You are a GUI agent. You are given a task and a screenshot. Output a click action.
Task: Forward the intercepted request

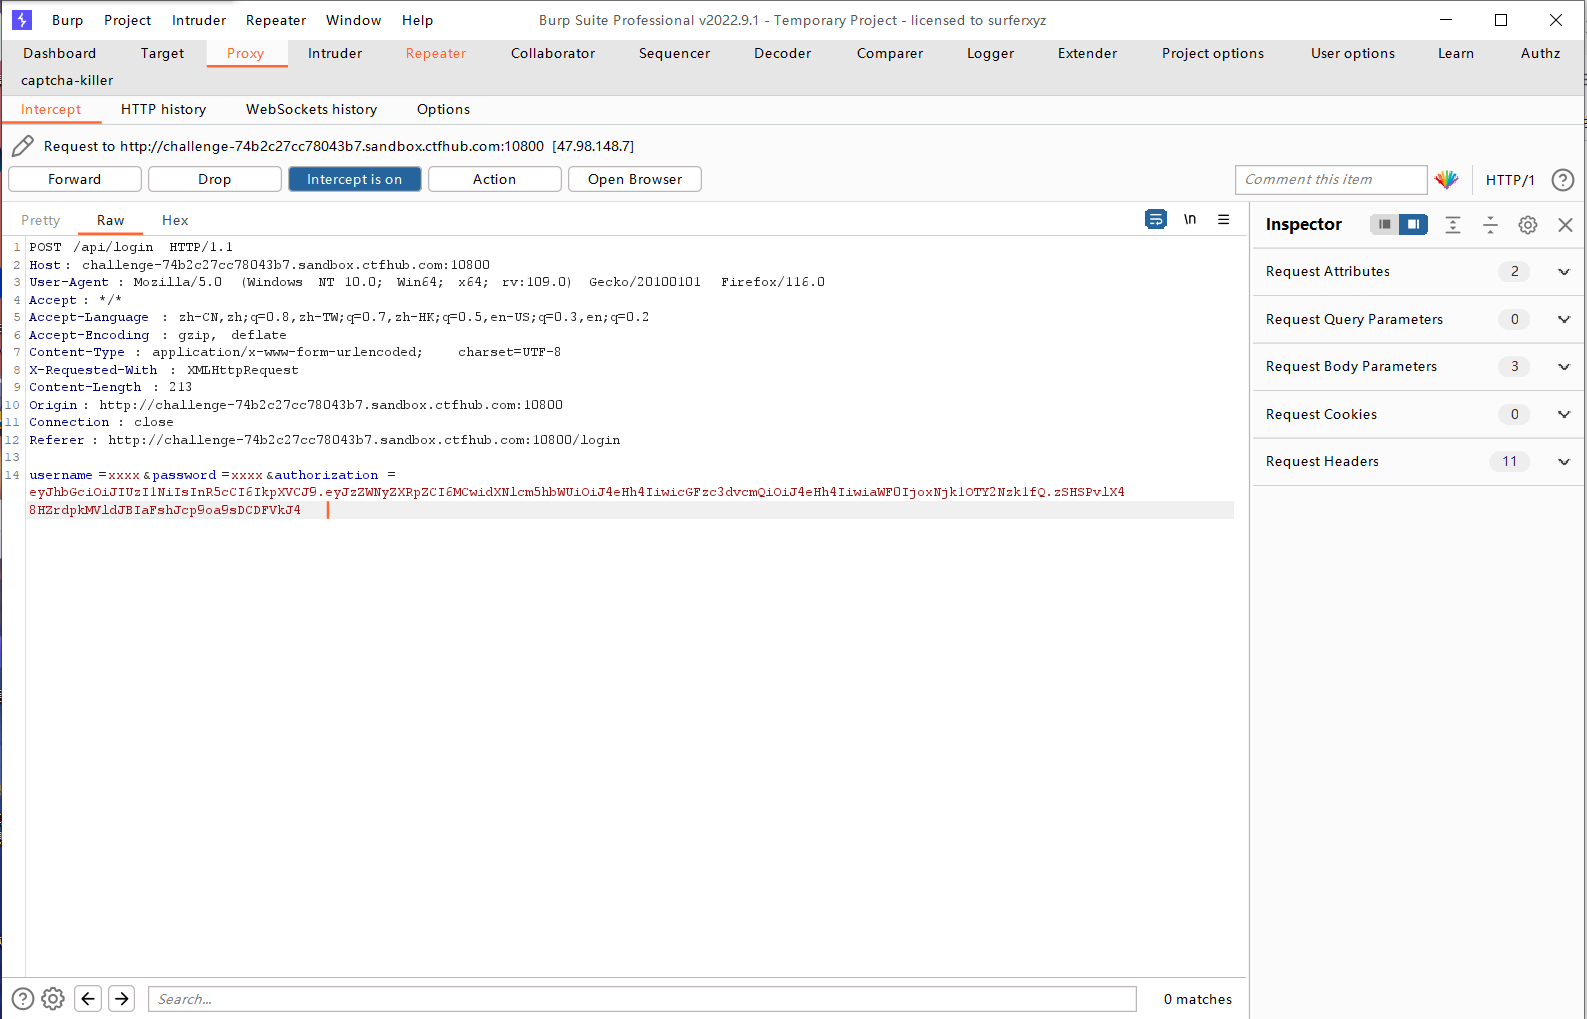click(x=75, y=179)
